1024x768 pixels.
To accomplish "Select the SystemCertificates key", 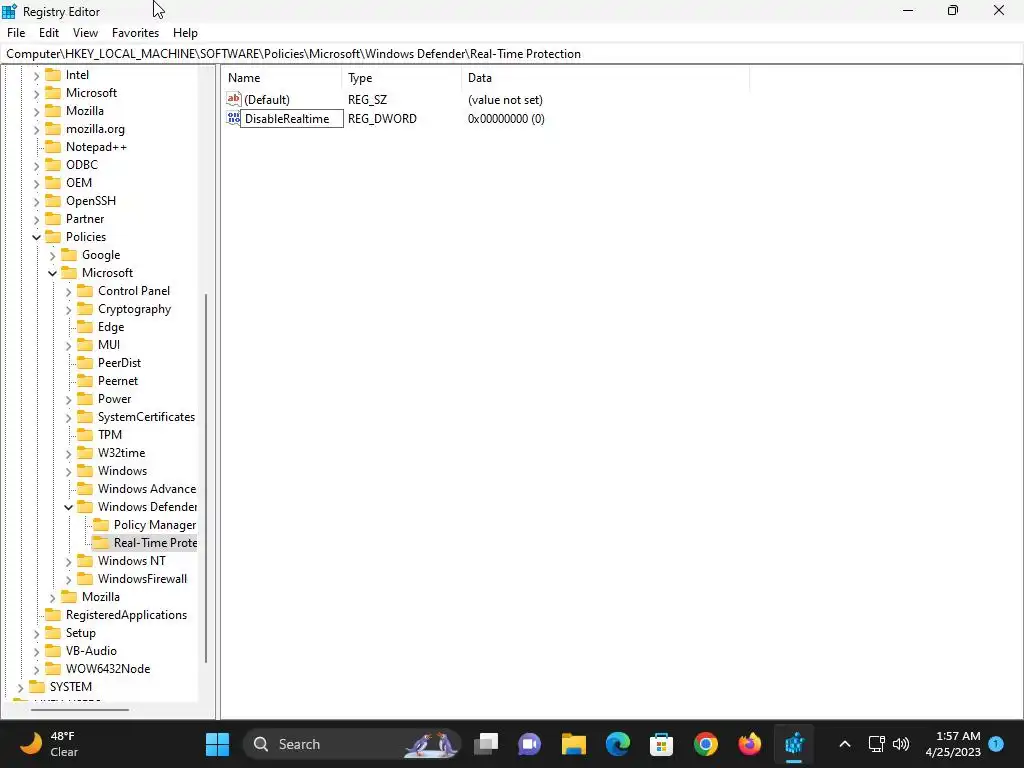I will (146, 417).
